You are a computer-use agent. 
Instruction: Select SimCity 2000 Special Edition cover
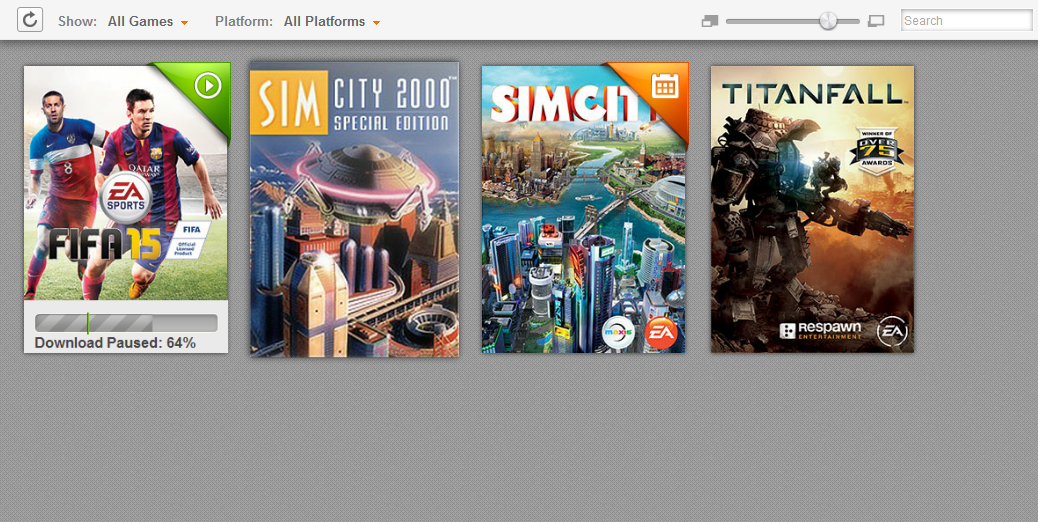coord(354,210)
